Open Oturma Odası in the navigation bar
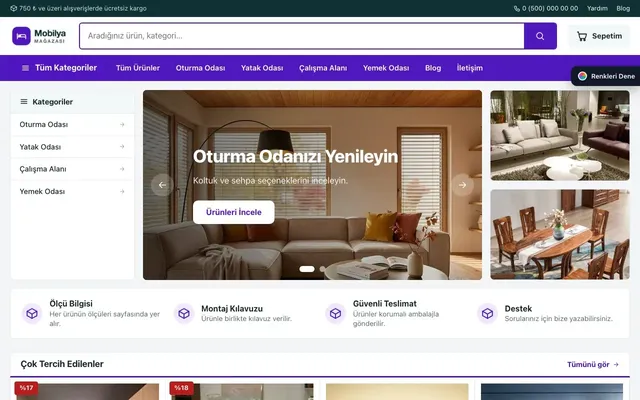 point(200,68)
